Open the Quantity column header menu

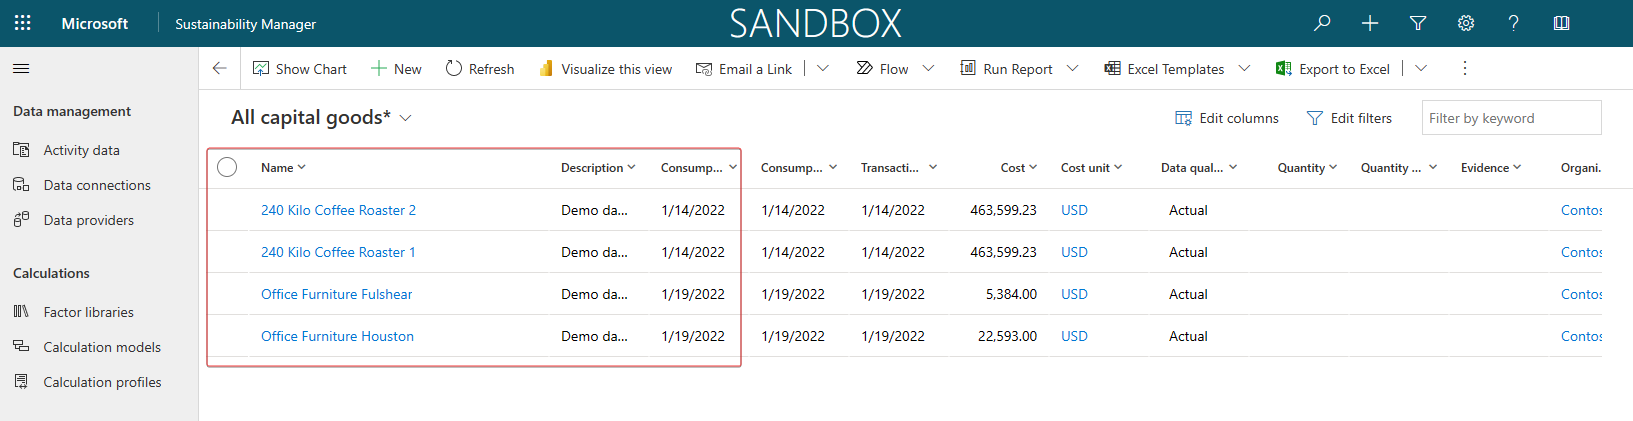pyautogui.click(x=1307, y=168)
